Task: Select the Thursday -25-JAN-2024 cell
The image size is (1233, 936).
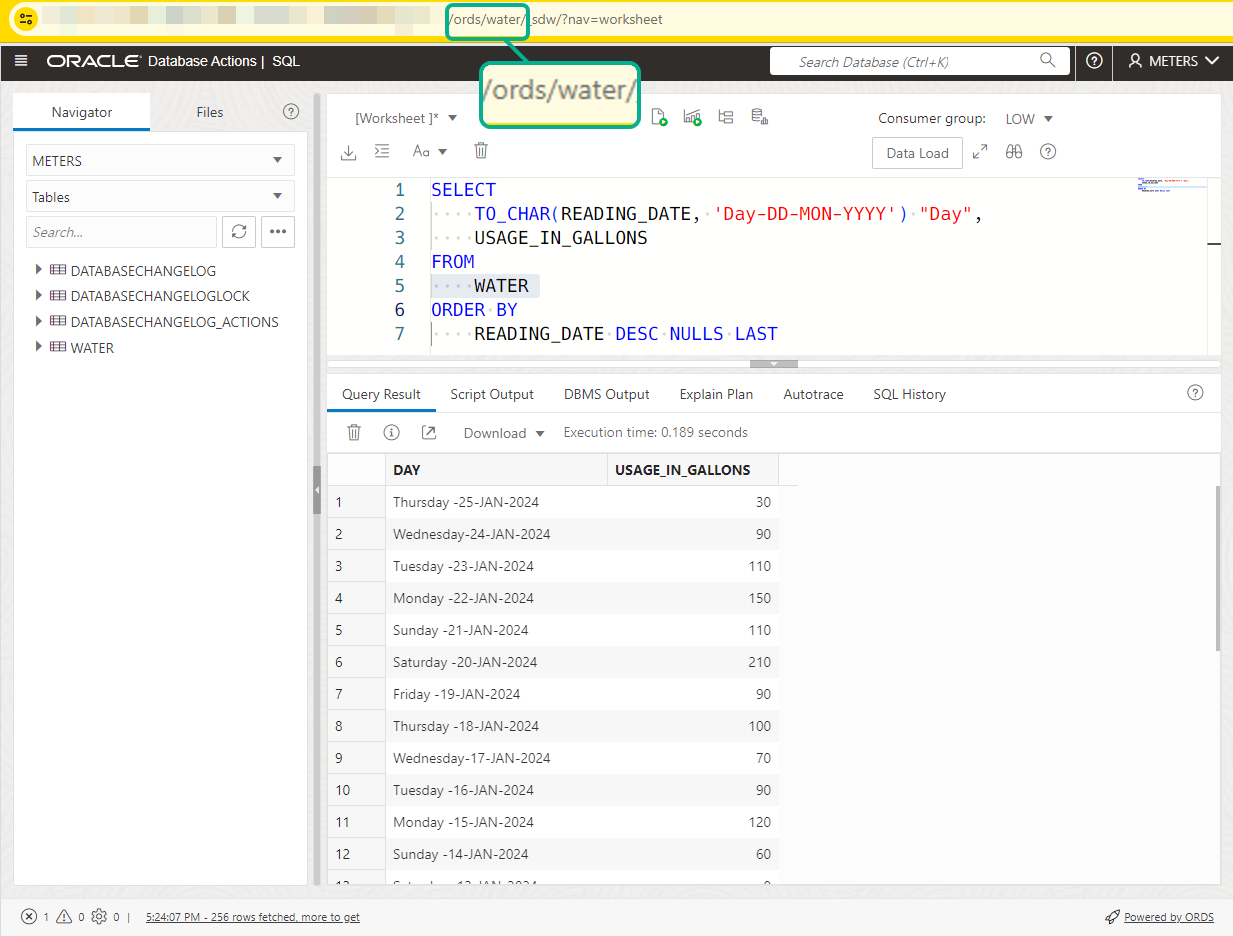Action: [x=496, y=502]
